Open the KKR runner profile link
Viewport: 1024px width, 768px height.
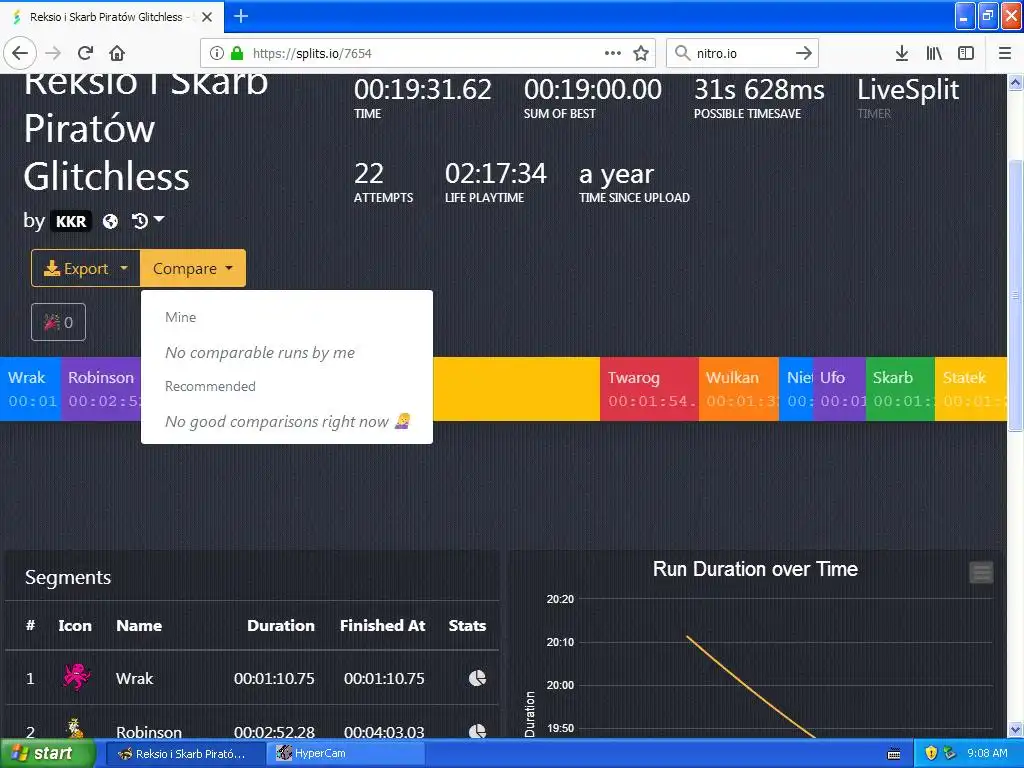click(x=71, y=221)
